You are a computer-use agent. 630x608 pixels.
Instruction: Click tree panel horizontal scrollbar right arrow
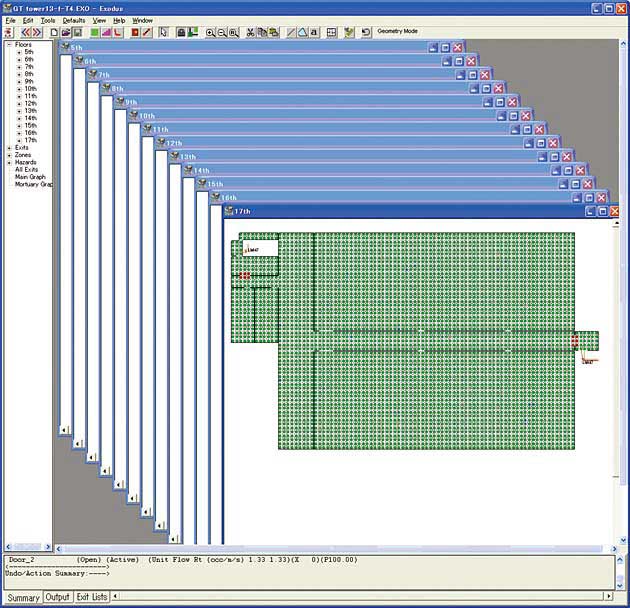pyautogui.click(x=48, y=547)
